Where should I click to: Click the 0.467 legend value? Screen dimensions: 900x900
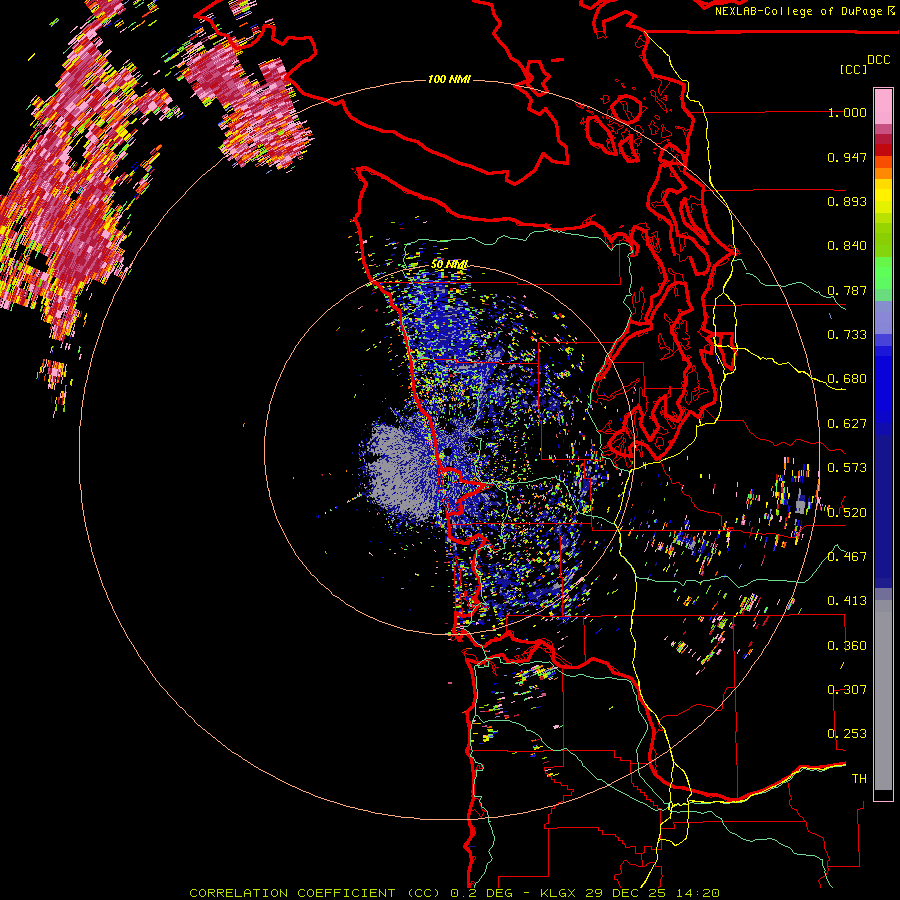pos(847,557)
